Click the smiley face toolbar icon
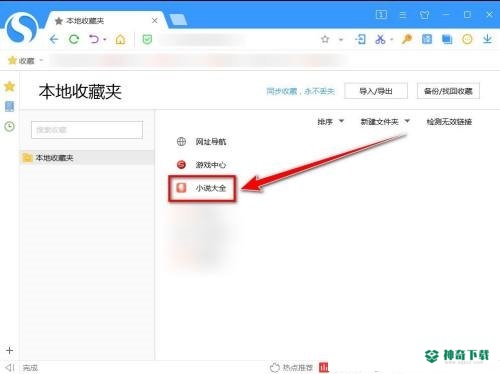The width and height of the screenshot is (500, 374). point(467,39)
